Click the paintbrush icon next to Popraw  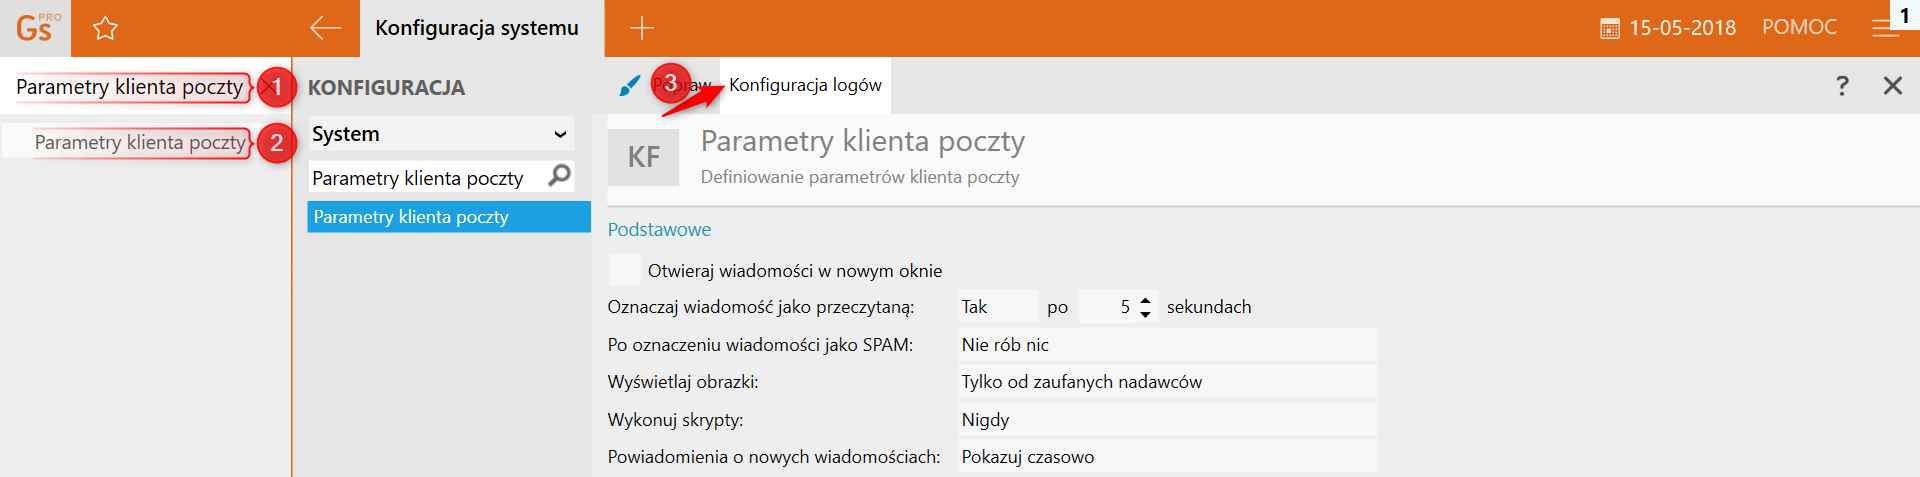click(629, 86)
